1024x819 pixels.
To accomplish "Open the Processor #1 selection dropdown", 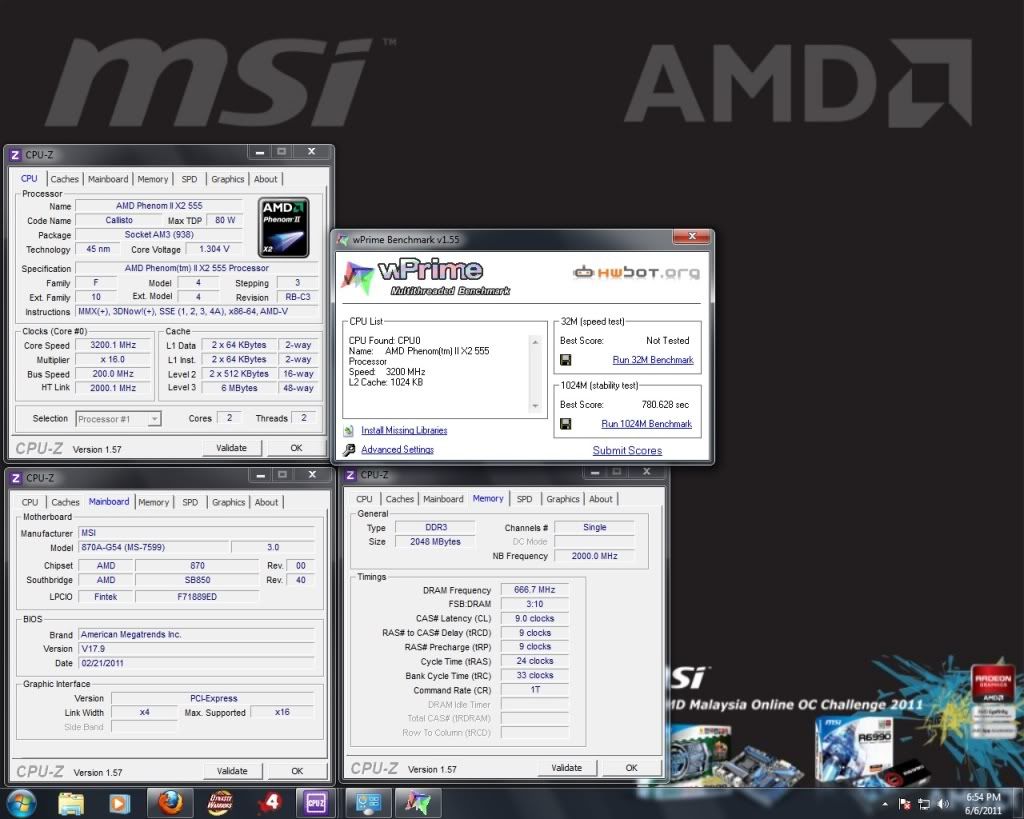I will [x=153, y=419].
